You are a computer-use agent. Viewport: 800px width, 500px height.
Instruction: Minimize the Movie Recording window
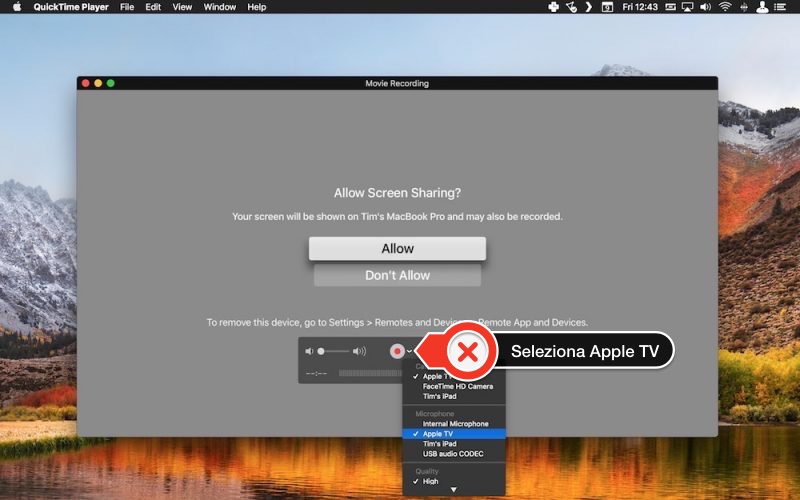(98, 83)
